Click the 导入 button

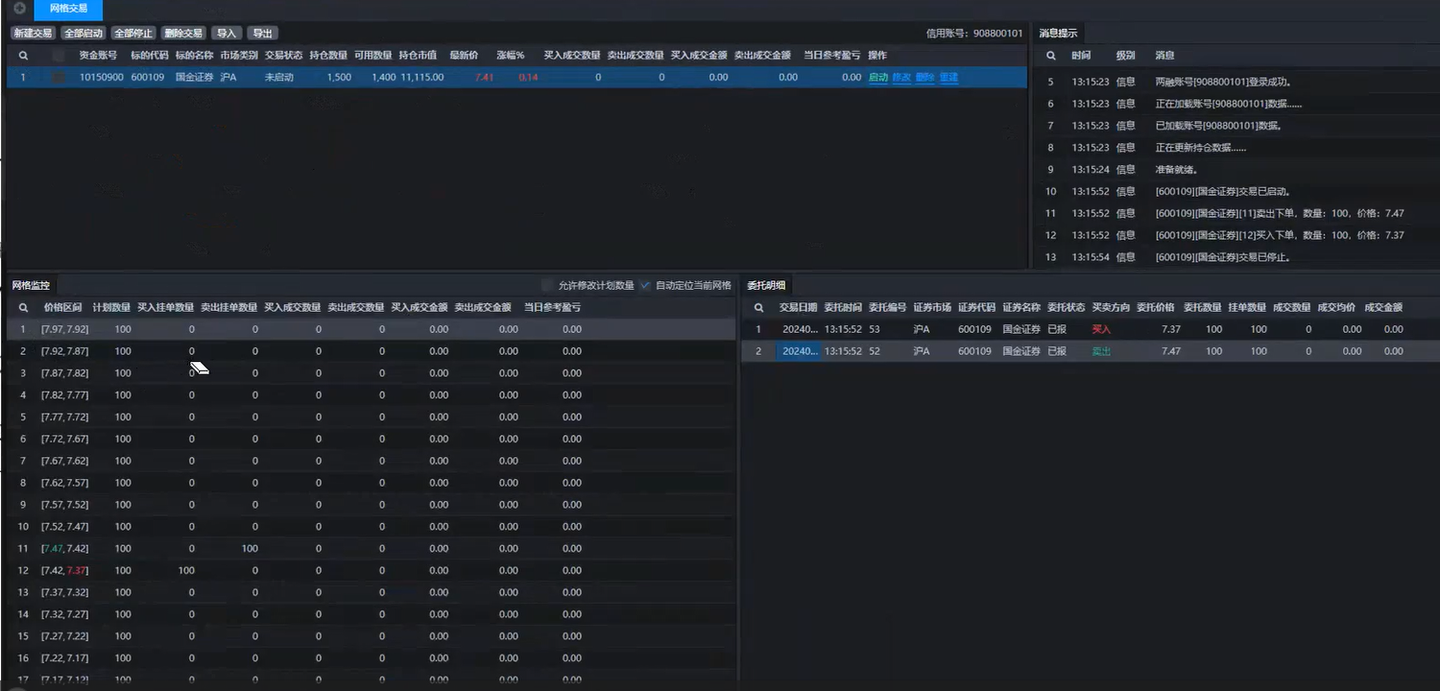227,33
